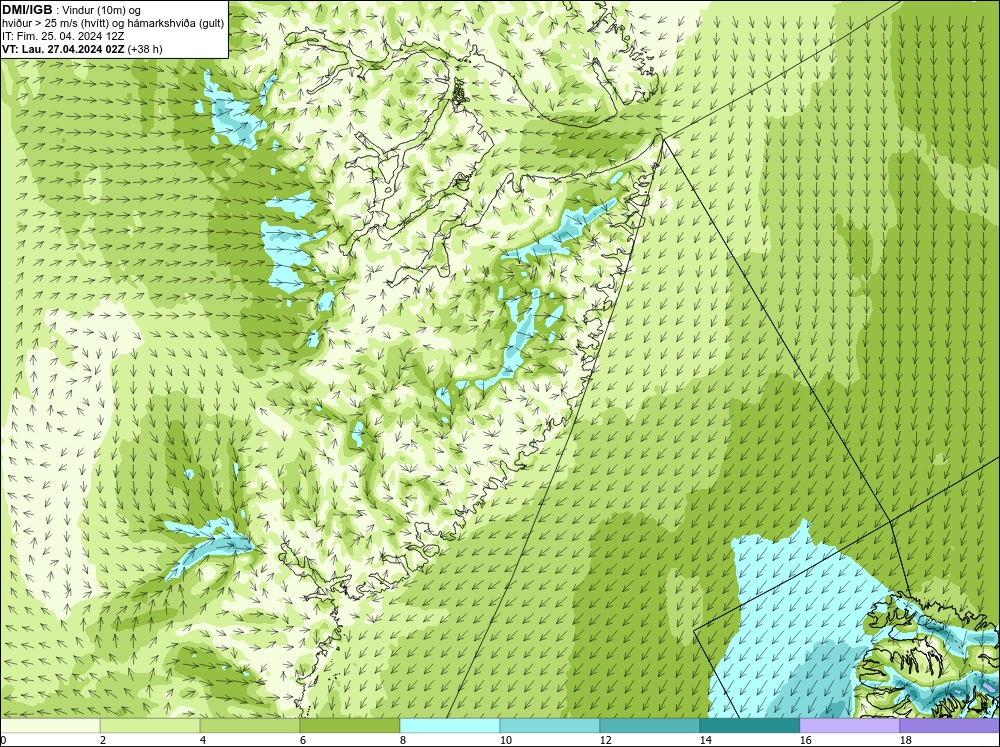The image size is (1000, 747).
Task: Click the darker purple above-18 m/s legend swatch
Action: pos(950,726)
